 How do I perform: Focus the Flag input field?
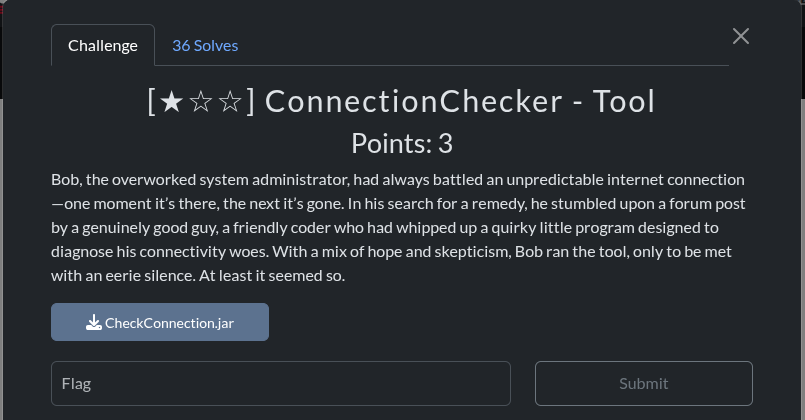280,383
